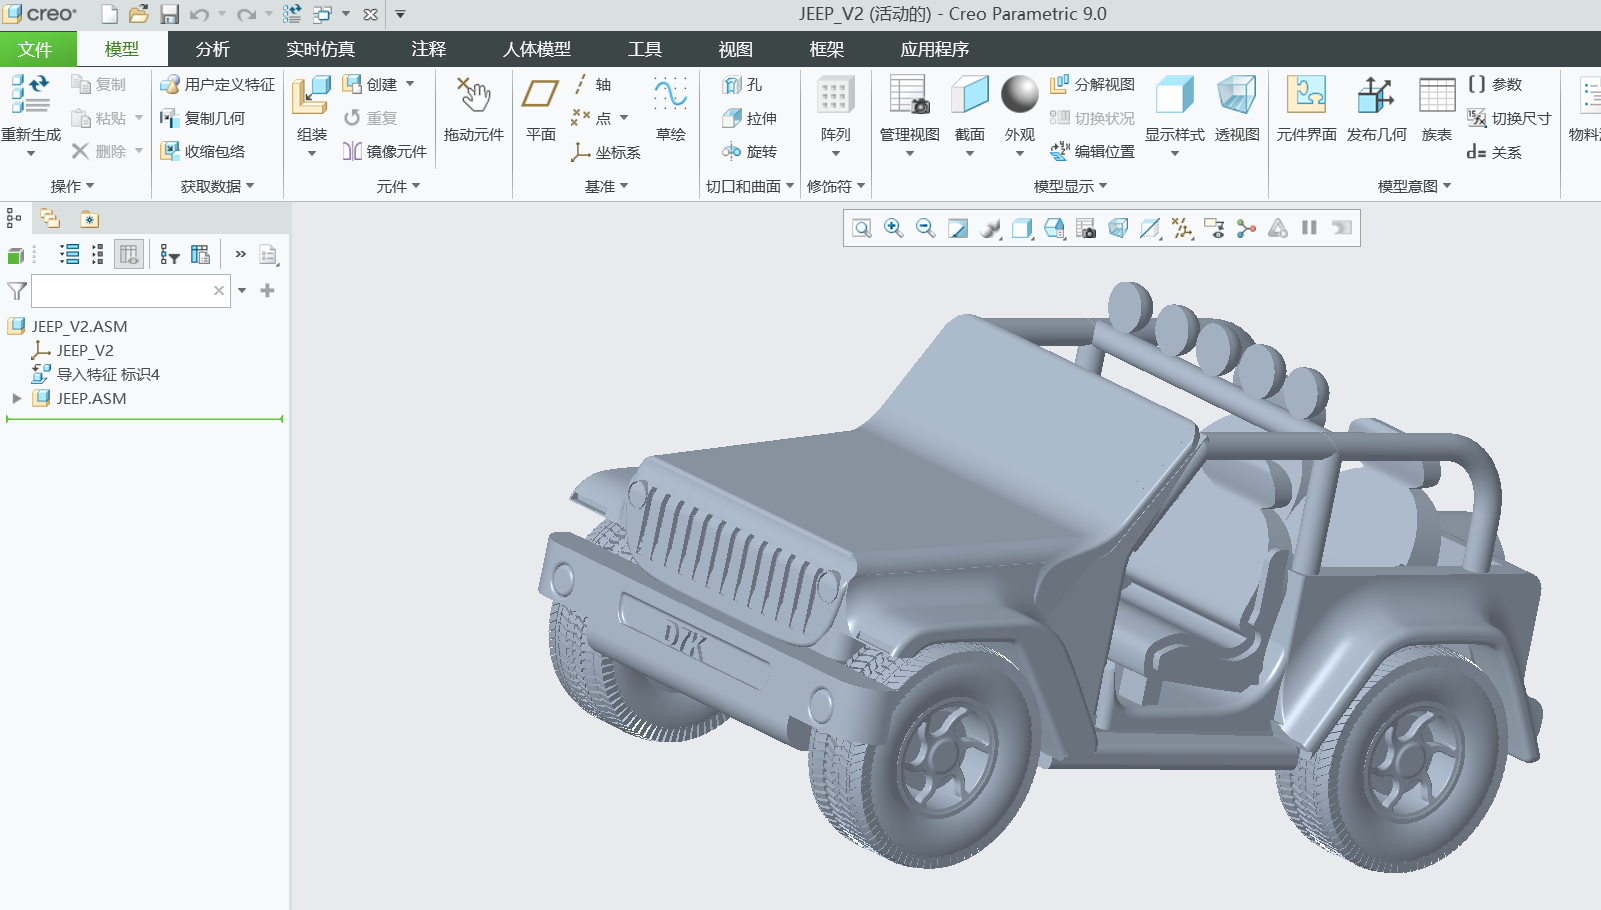
Task: Select the Assemble (组装) tool
Action: [312, 108]
